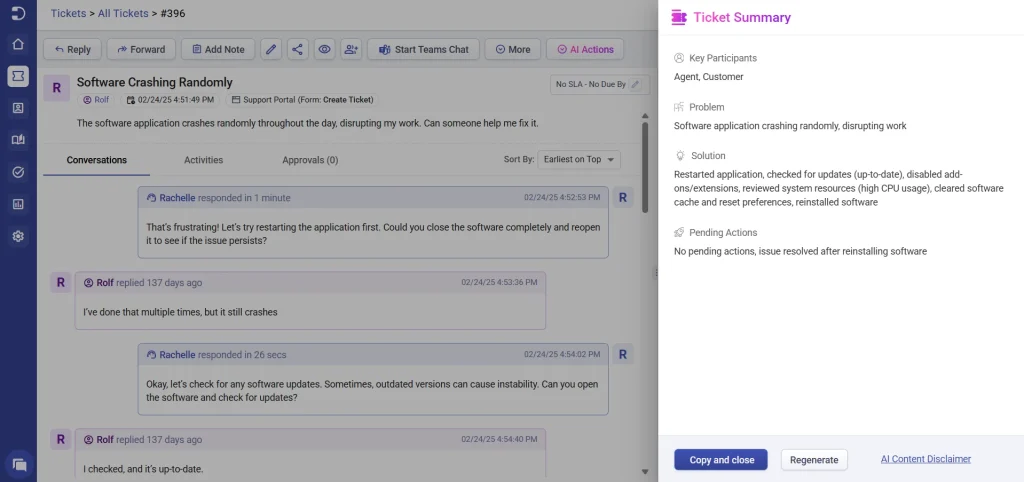Open the AI Actions menu
The image size is (1024, 482).
(x=585, y=50)
